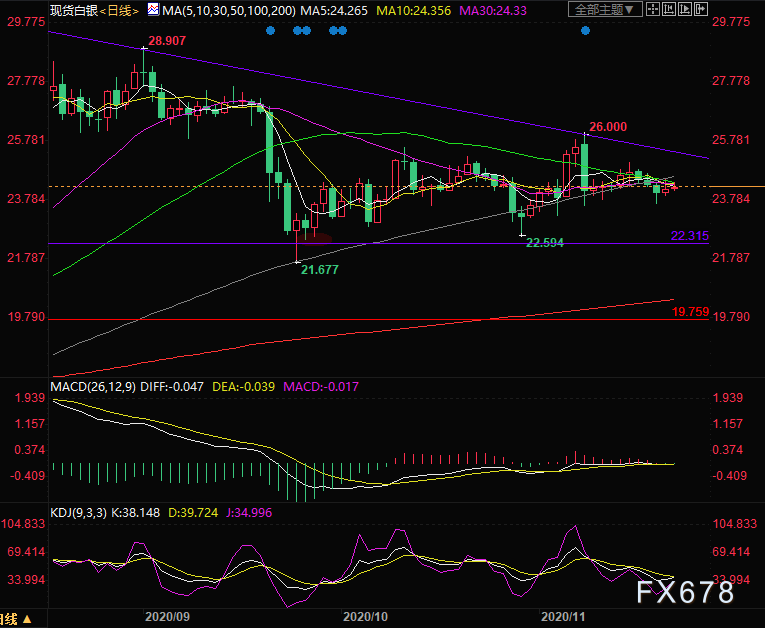
Task: Click the DEA:-0.039 value
Action: tap(243, 387)
